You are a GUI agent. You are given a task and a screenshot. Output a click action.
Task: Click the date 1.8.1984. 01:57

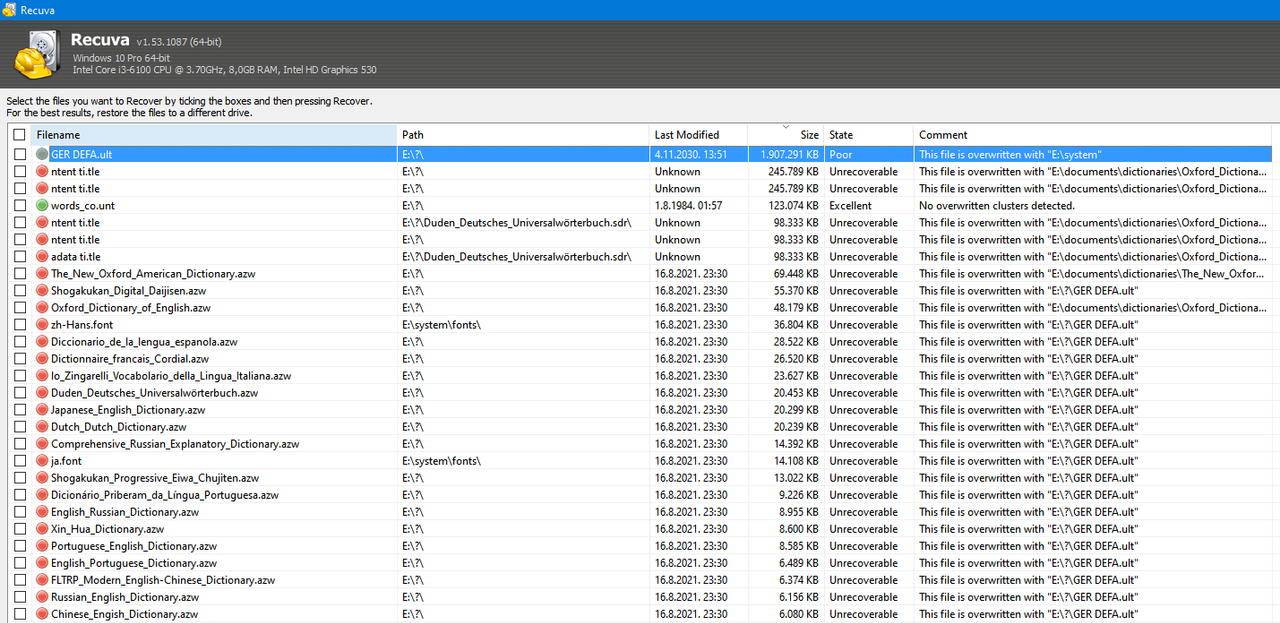689,206
